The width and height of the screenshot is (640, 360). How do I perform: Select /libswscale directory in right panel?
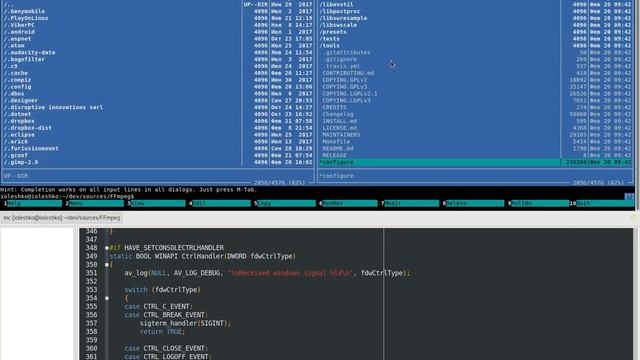click(x=338, y=25)
